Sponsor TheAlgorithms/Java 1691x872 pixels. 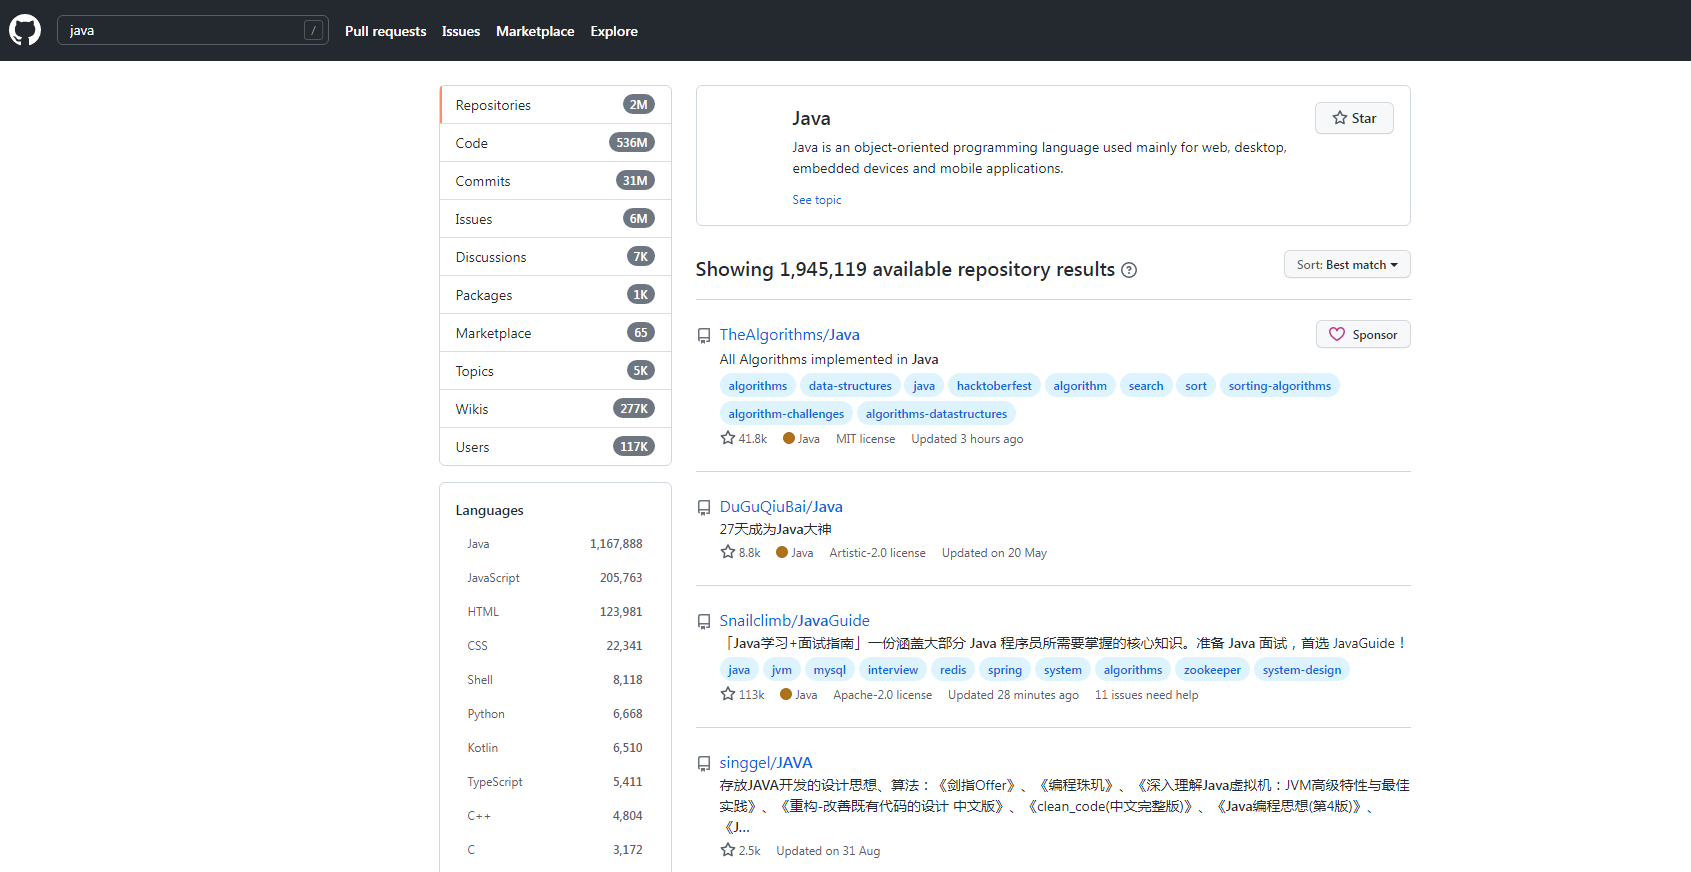[1363, 334]
